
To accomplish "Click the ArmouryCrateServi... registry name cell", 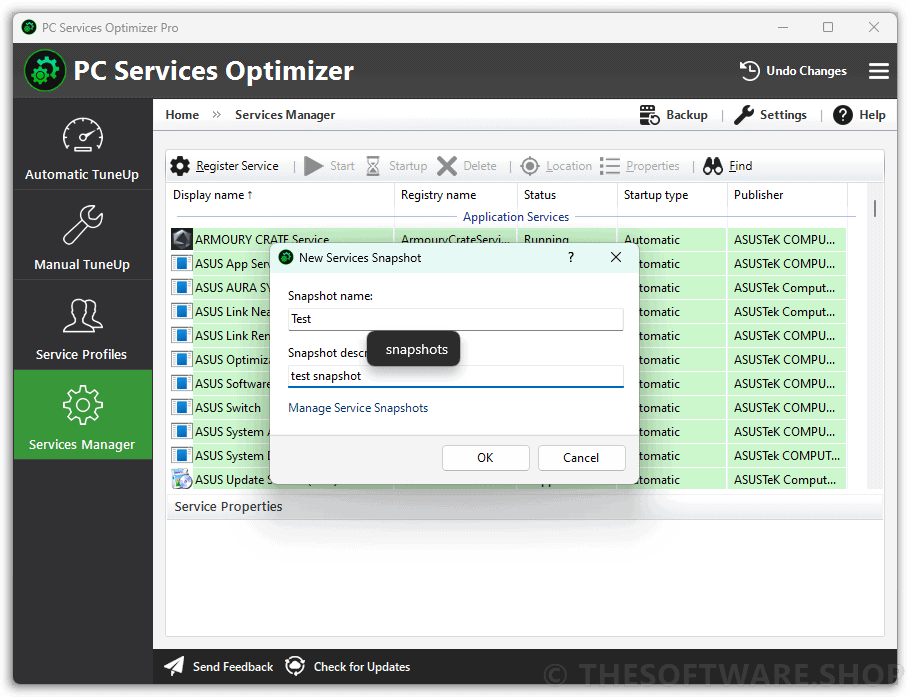I will [455, 238].
